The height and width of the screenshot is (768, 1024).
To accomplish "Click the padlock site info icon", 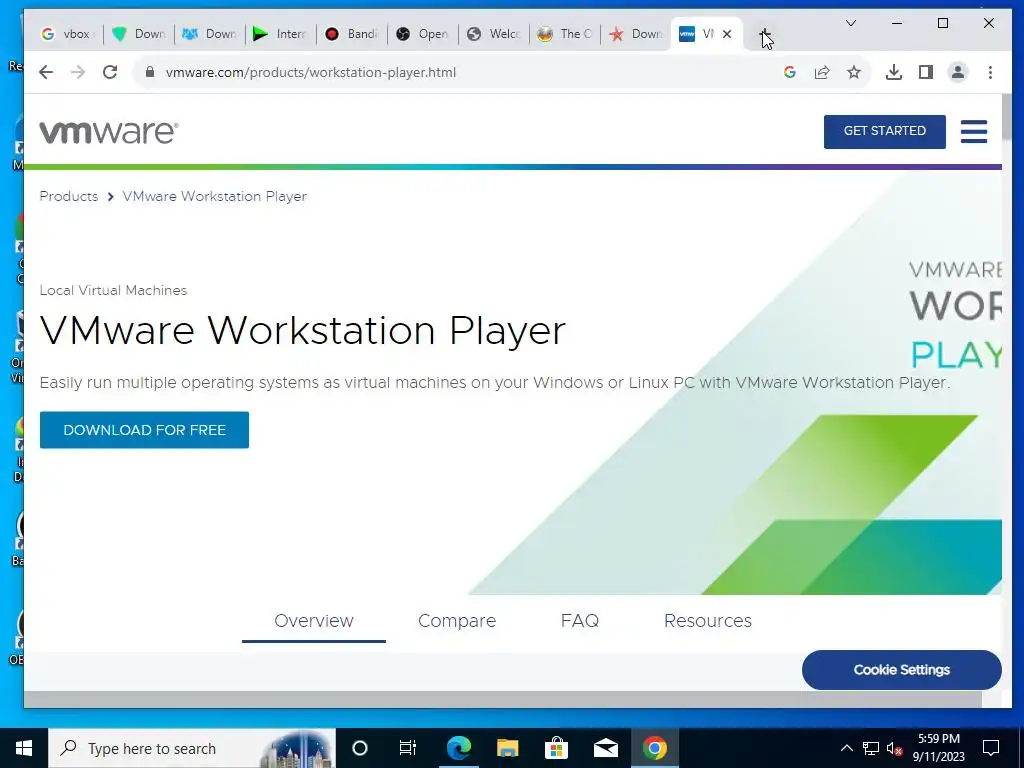I will click(150, 72).
